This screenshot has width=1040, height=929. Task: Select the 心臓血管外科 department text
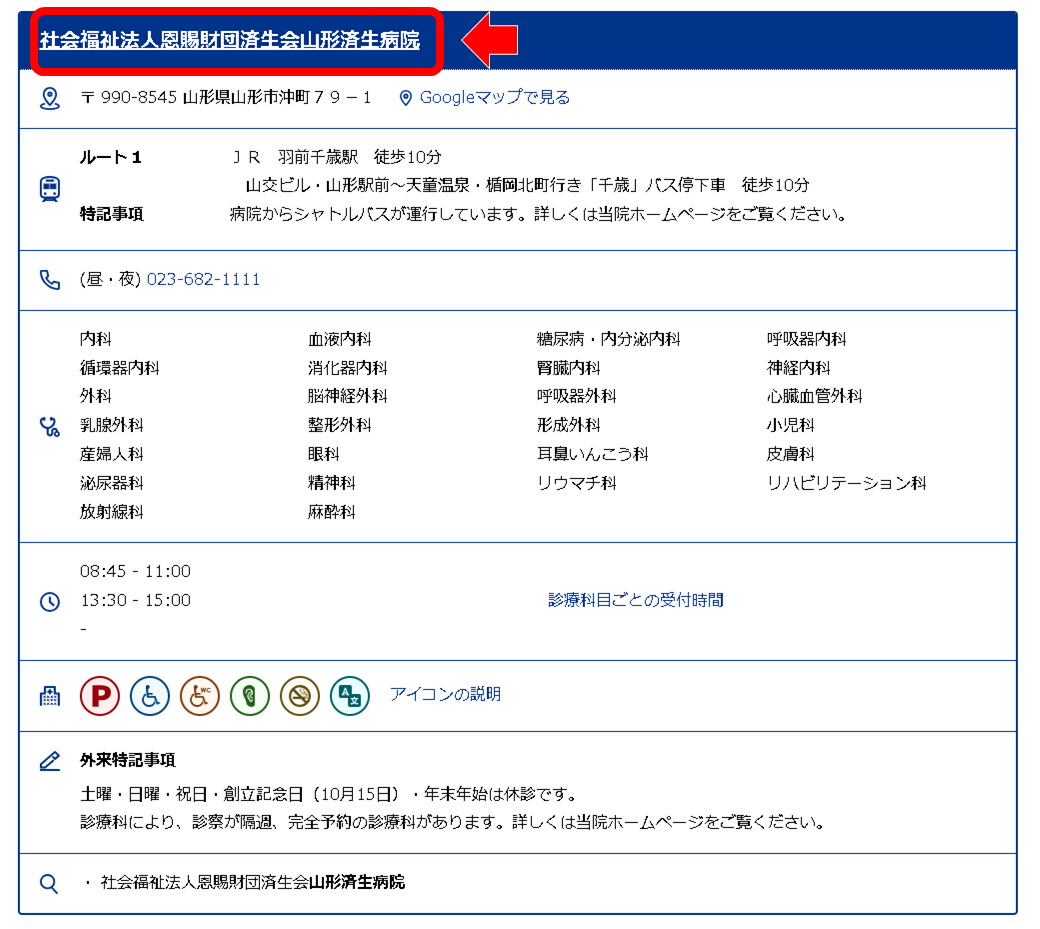[814, 397]
